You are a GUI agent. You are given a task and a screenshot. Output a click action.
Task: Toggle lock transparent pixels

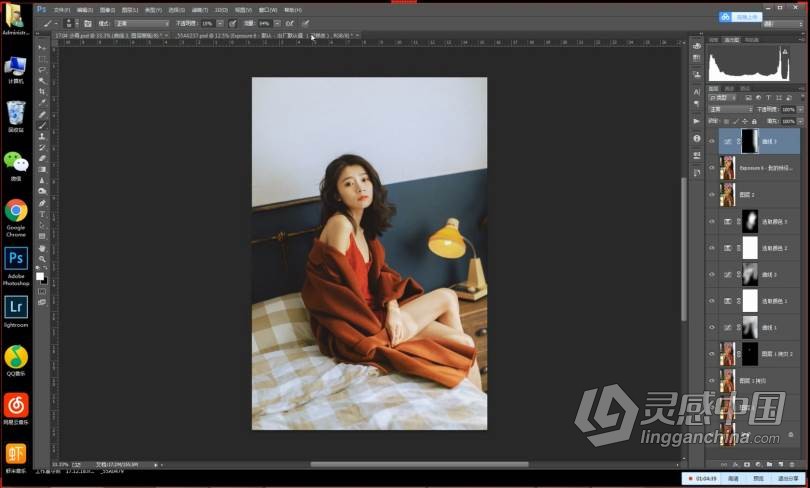tap(726, 121)
